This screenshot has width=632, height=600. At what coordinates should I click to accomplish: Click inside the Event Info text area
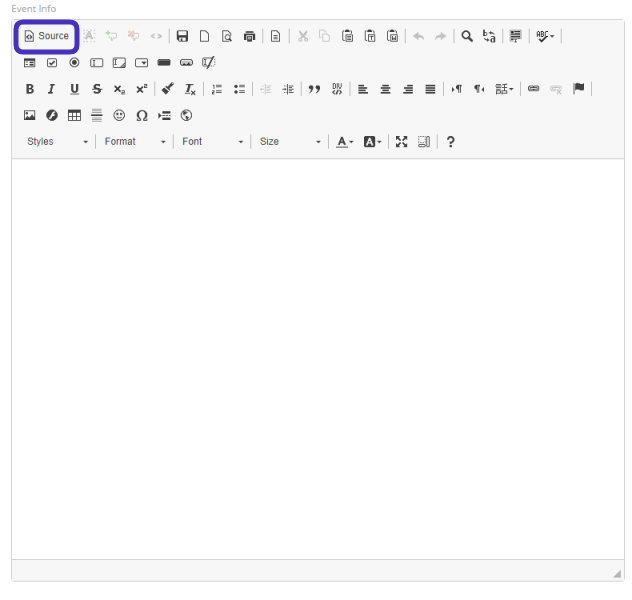point(318,359)
